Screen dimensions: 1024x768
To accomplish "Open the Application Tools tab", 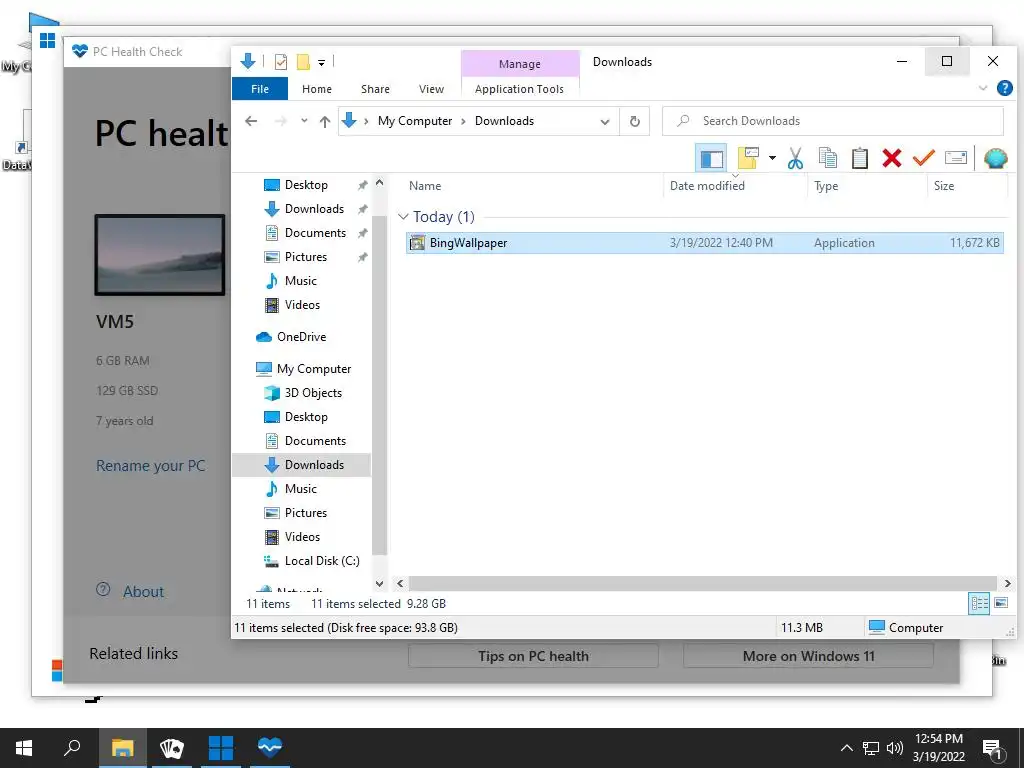I will click(x=519, y=89).
